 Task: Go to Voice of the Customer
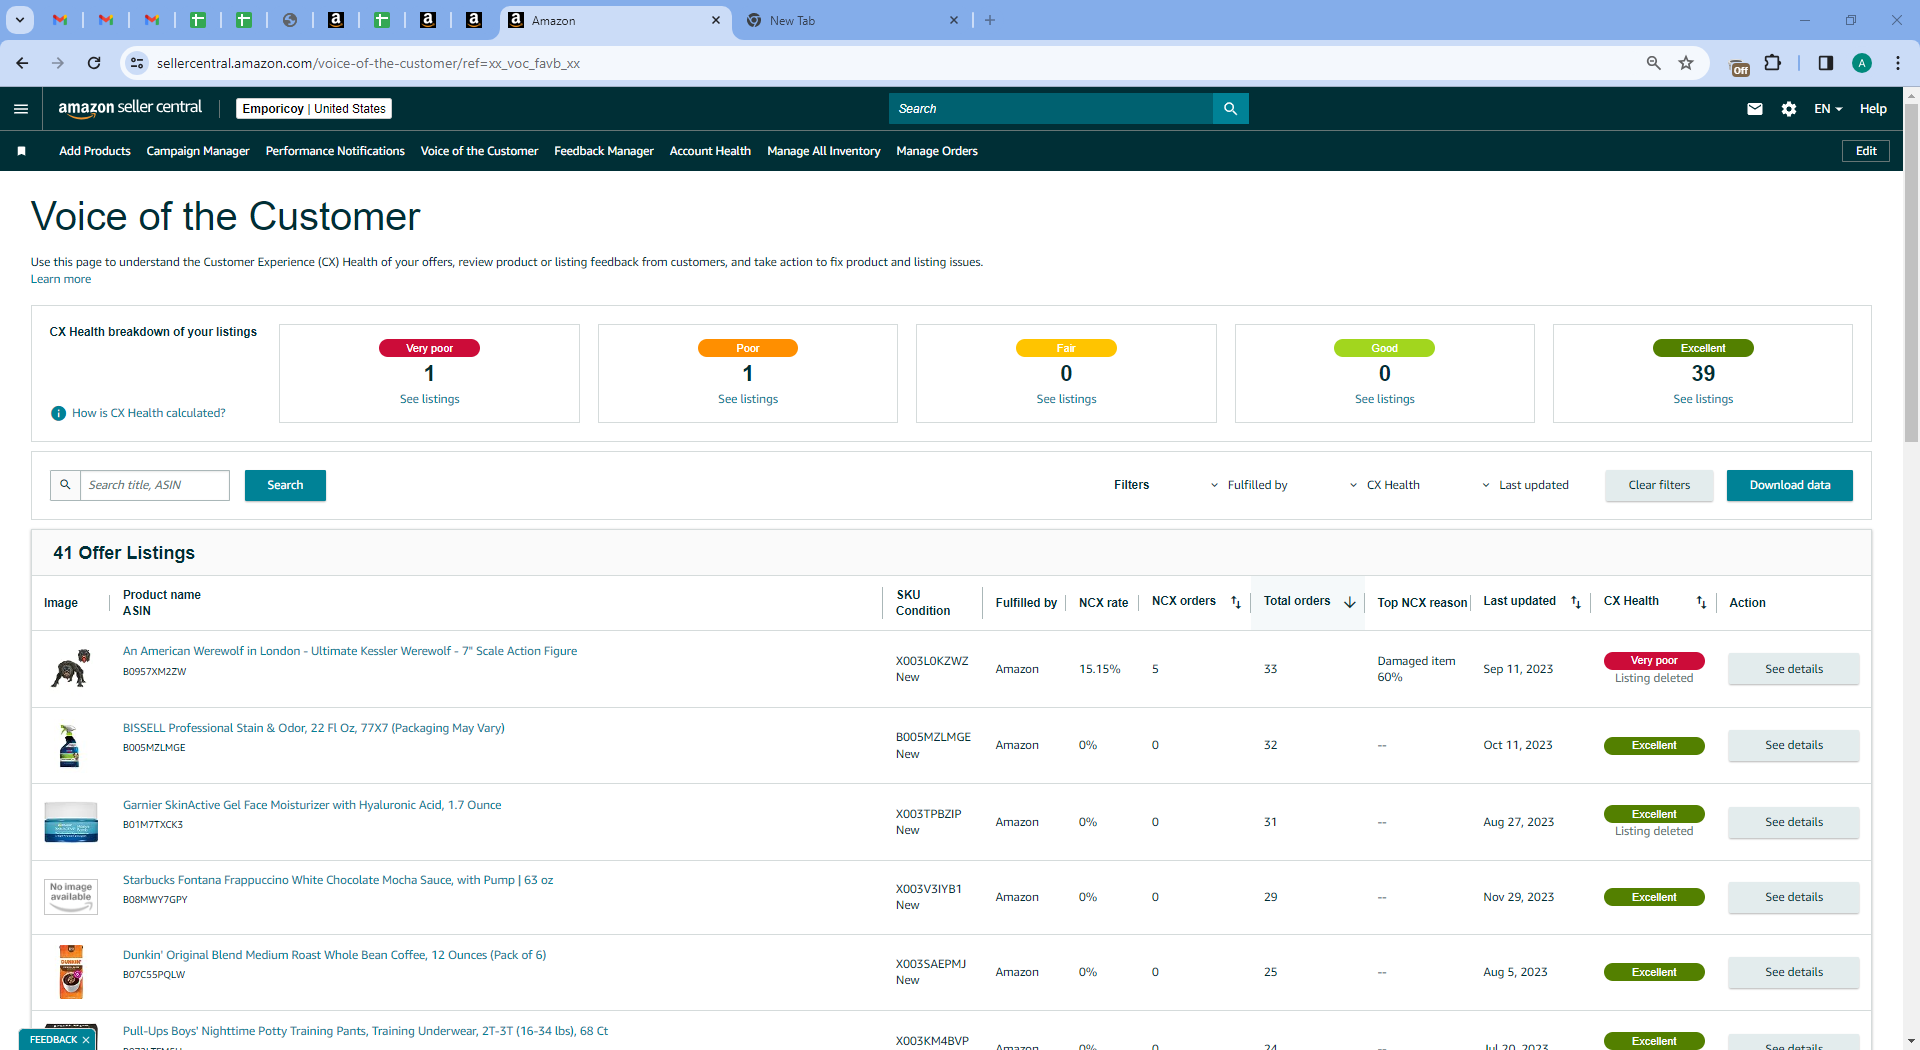pyautogui.click(x=479, y=151)
